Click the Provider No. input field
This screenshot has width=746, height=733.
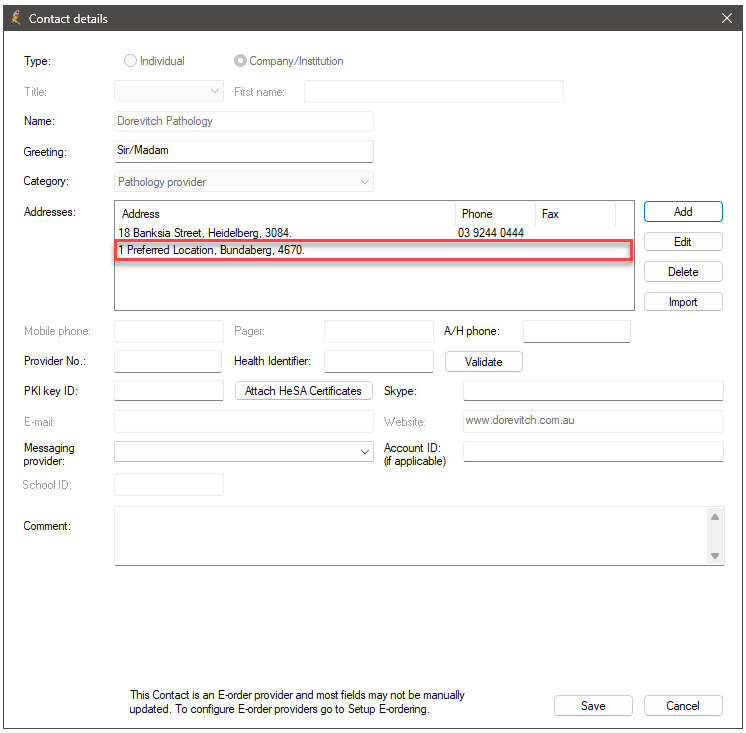168,362
